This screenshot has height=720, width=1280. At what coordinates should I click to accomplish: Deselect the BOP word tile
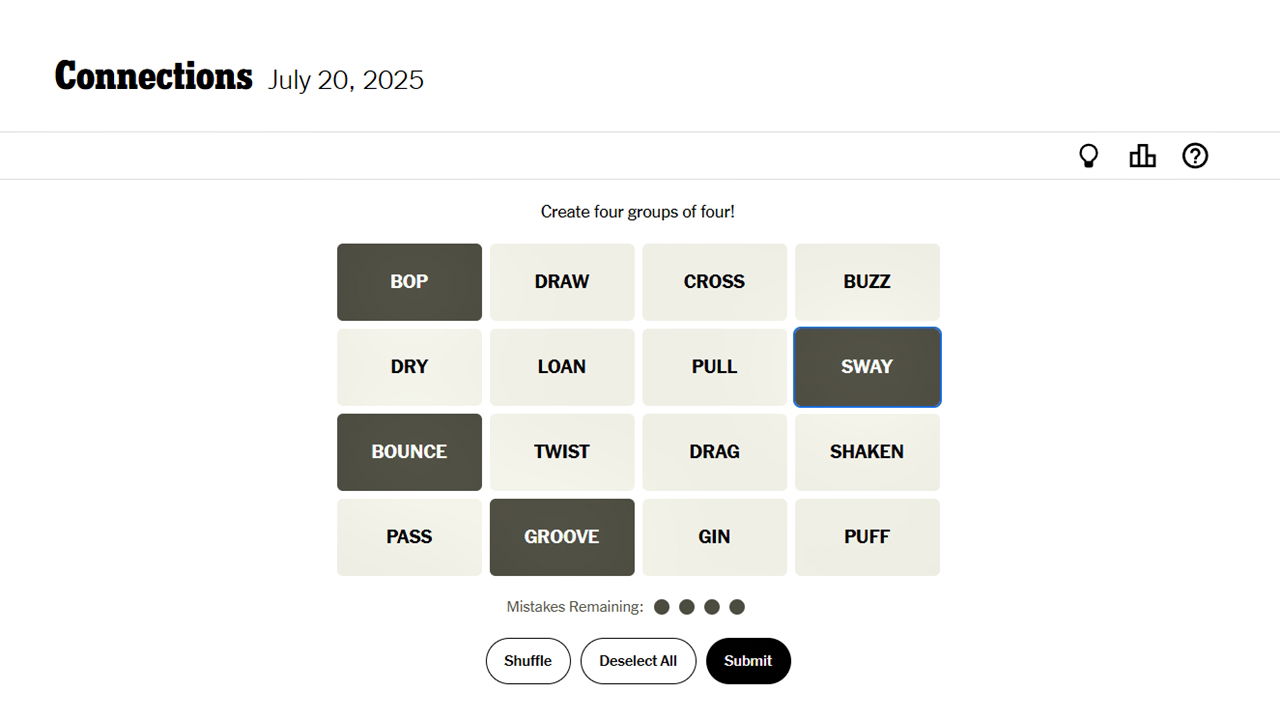[x=409, y=282]
